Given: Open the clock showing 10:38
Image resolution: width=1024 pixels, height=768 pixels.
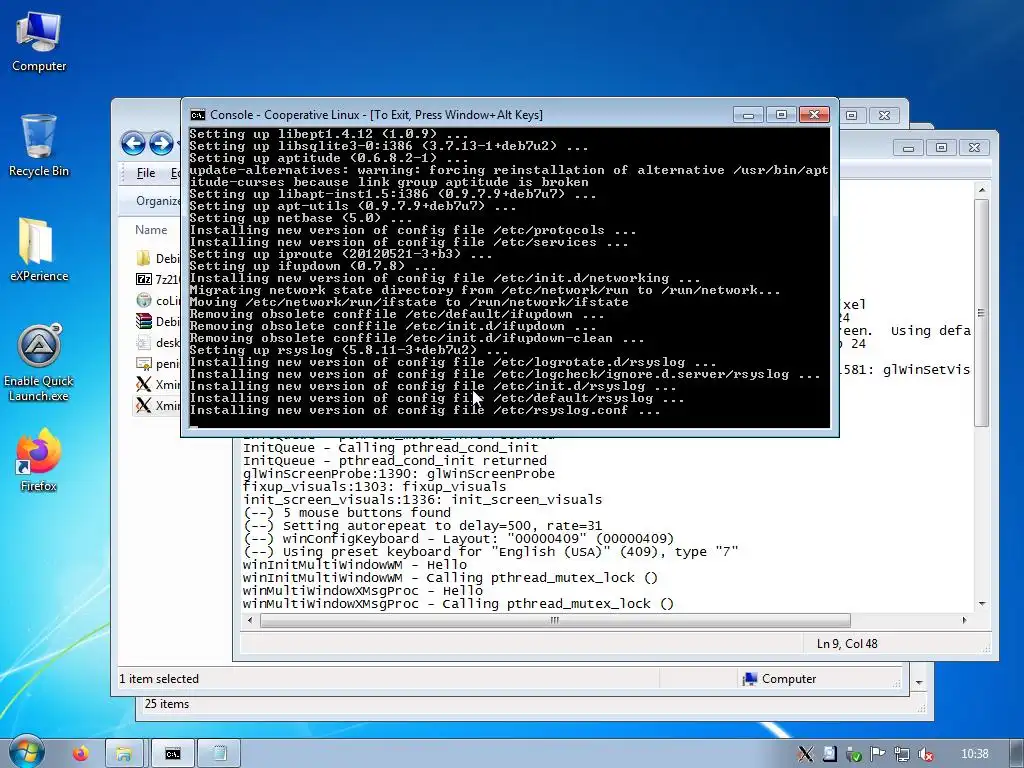Looking at the screenshot, I should click(x=974, y=754).
